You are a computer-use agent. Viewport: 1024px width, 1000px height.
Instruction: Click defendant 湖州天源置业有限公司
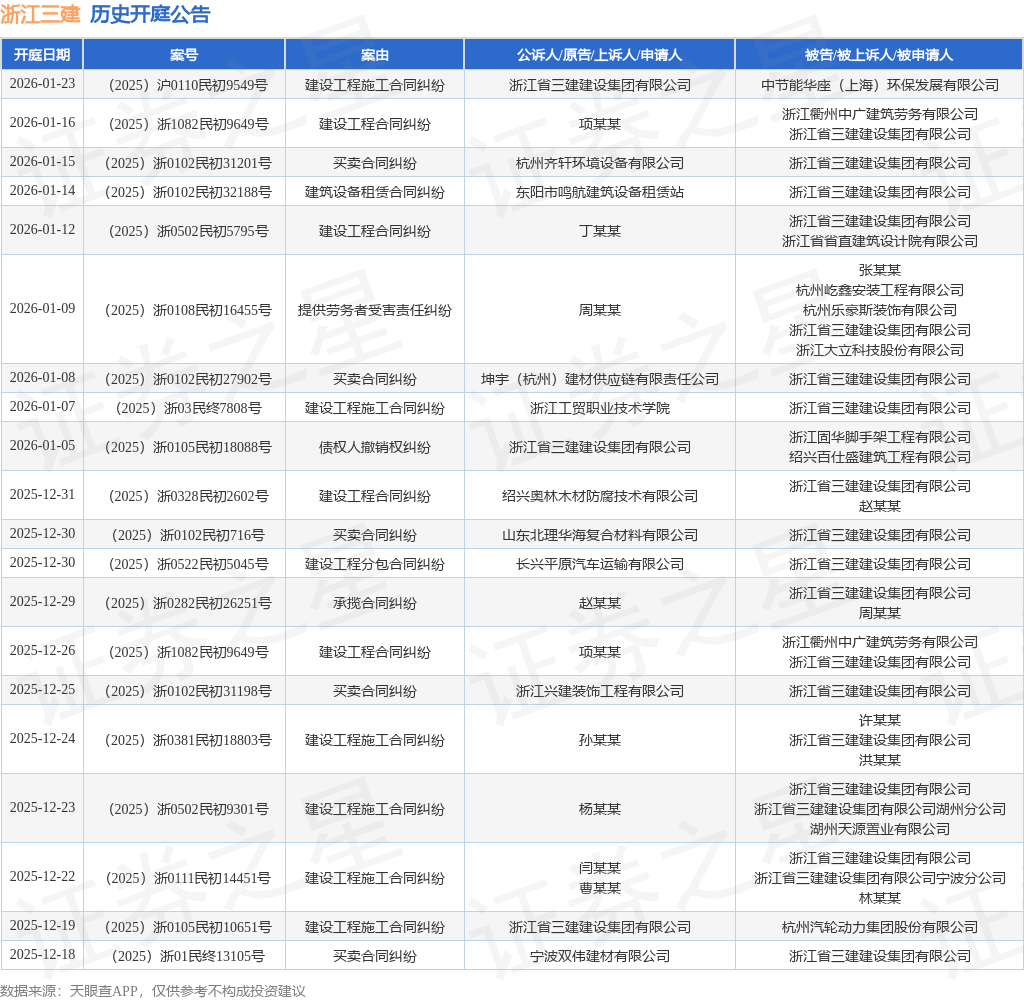(880, 829)
